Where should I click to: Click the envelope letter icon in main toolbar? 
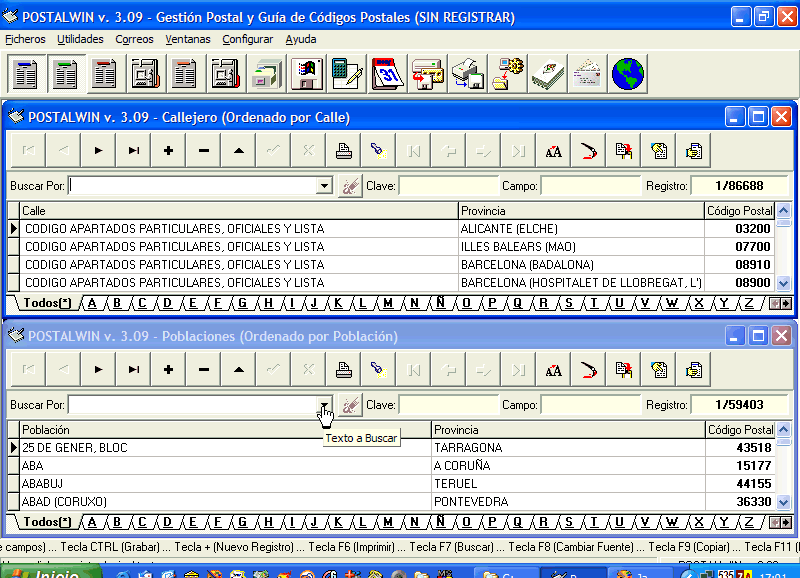(x=588, y=74)
